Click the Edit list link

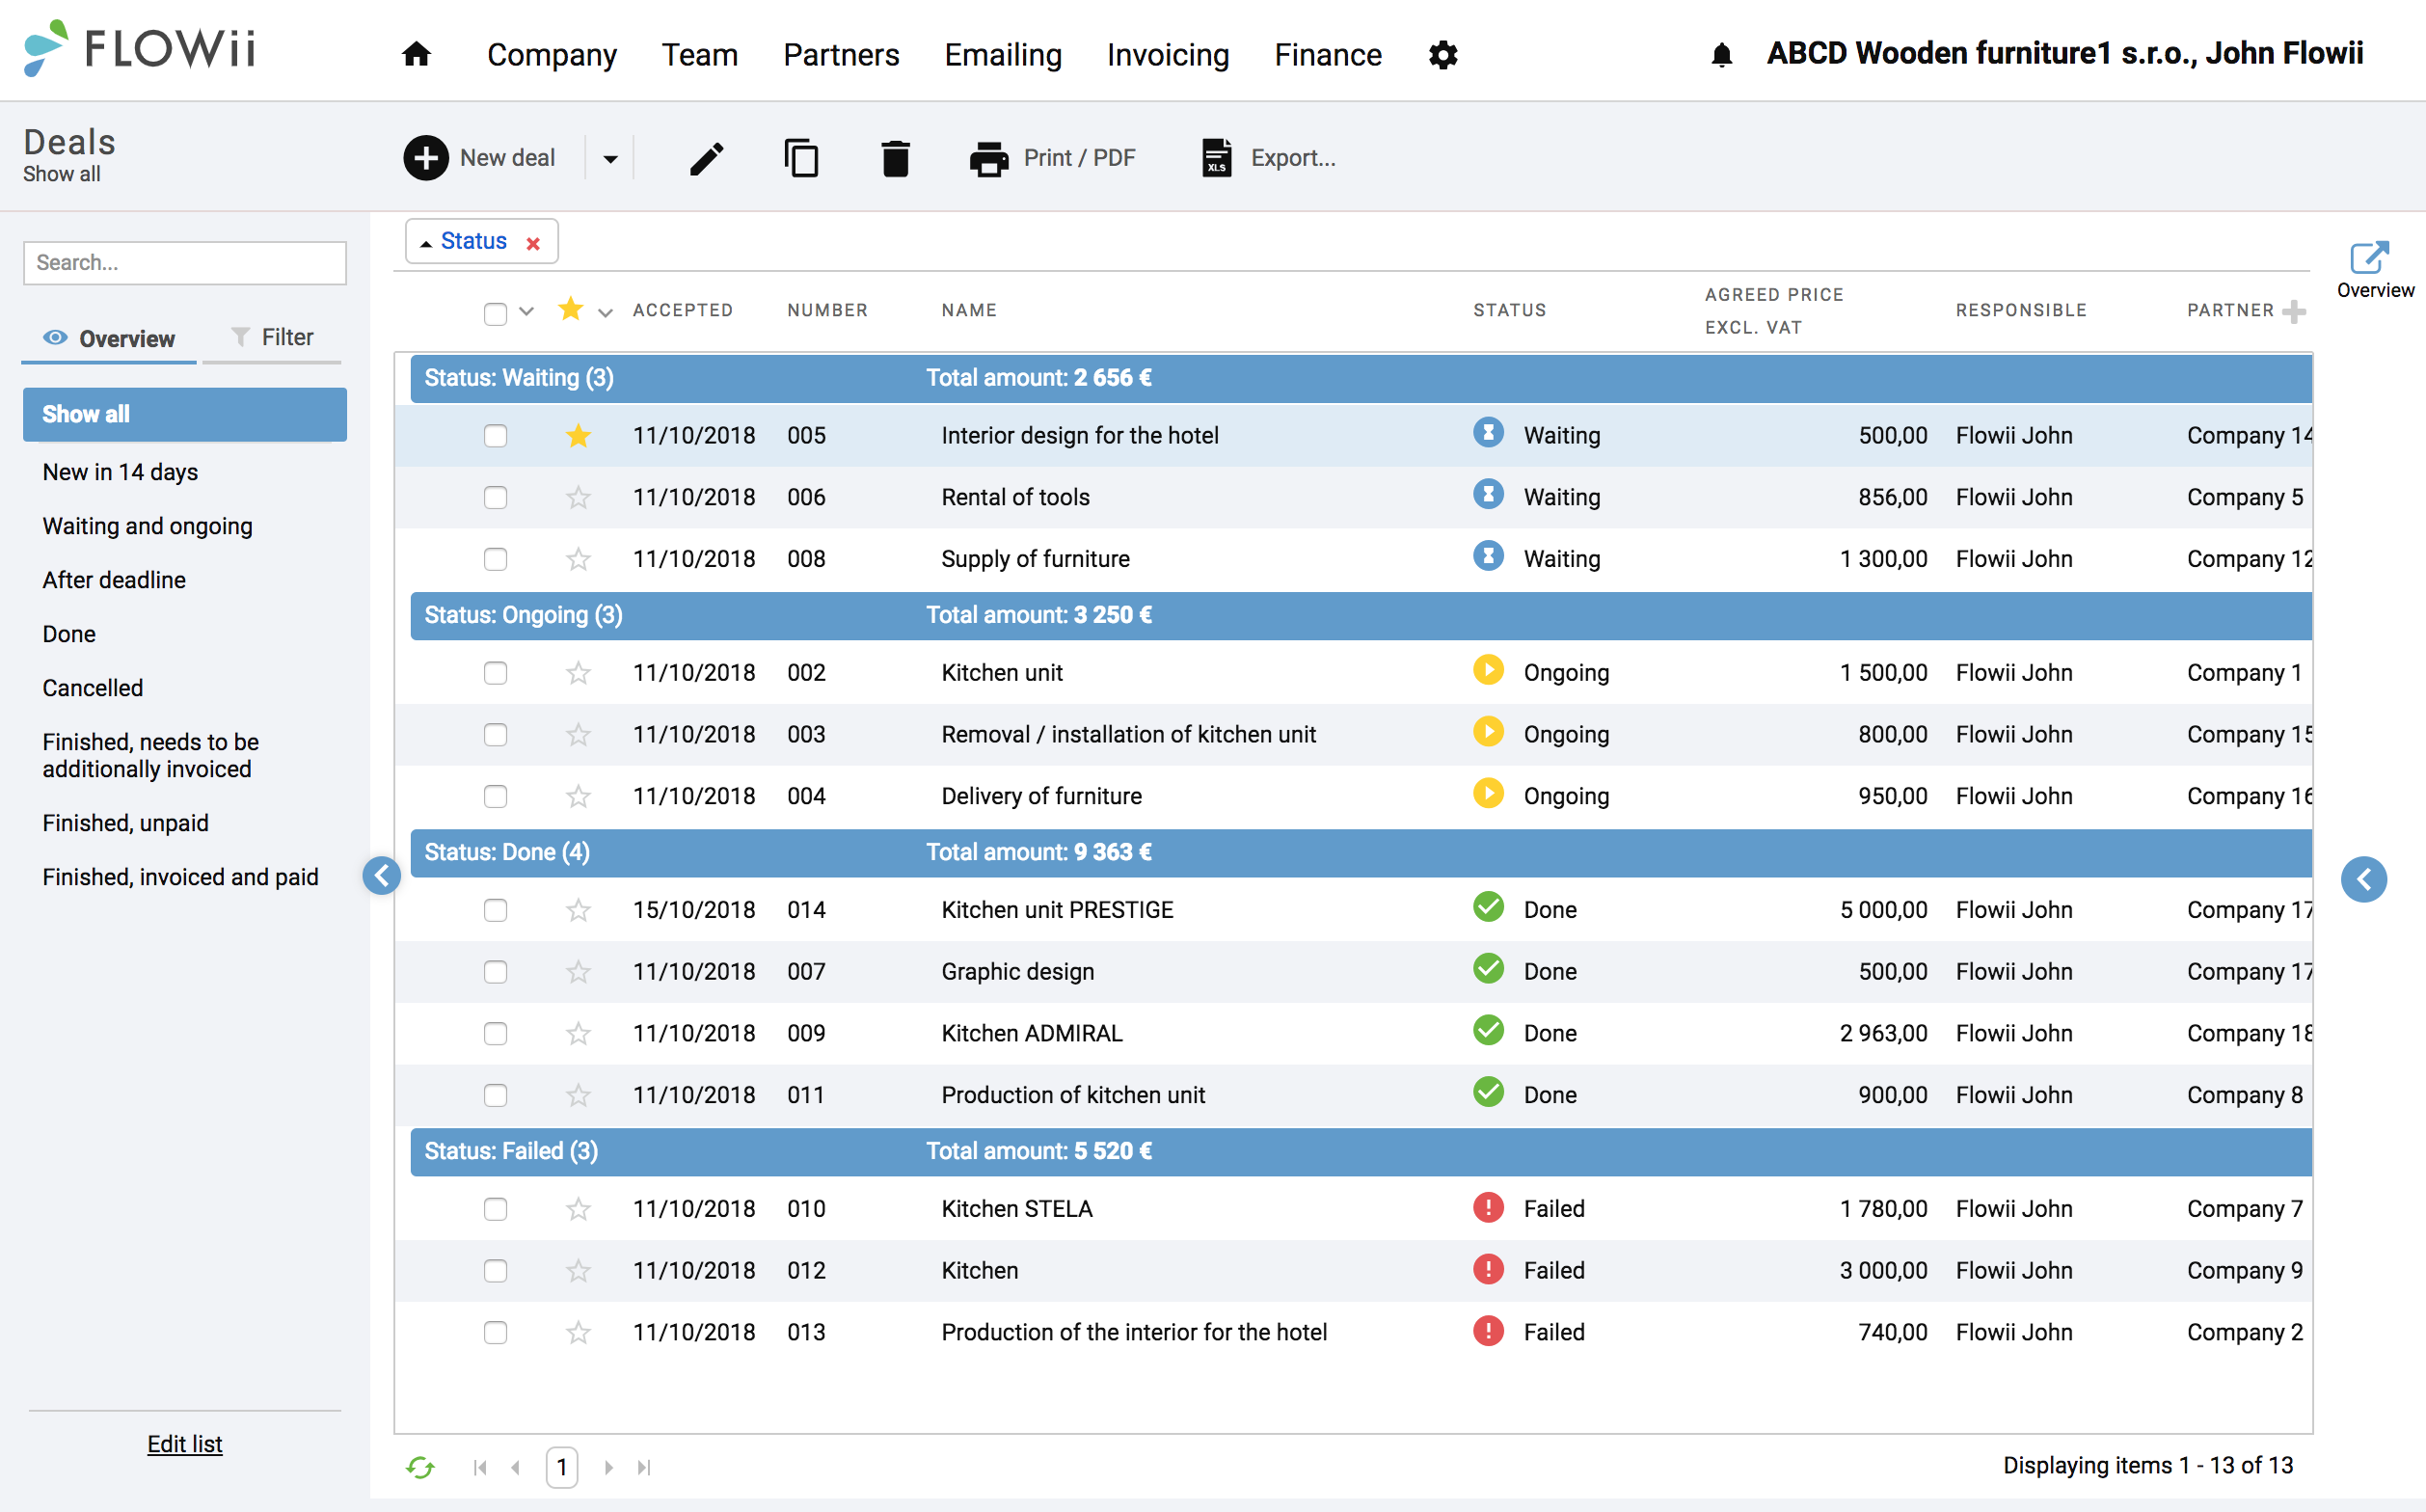coord(185,1444)
